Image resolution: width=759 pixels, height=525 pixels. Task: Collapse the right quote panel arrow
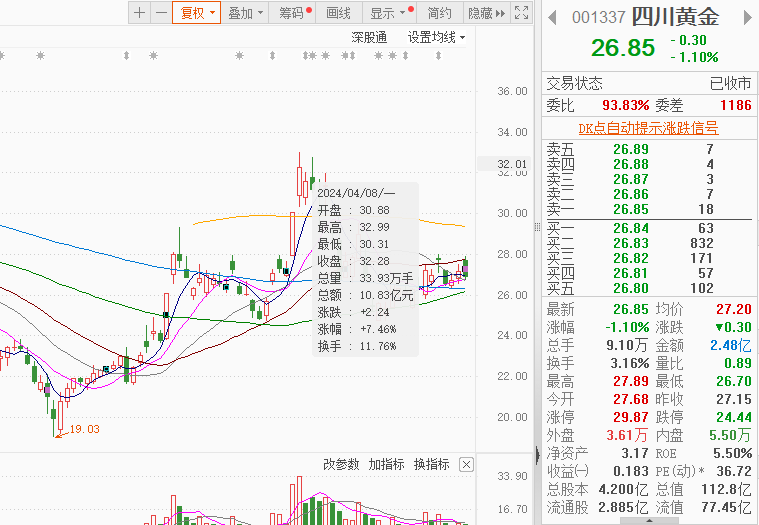click(552, 17)
